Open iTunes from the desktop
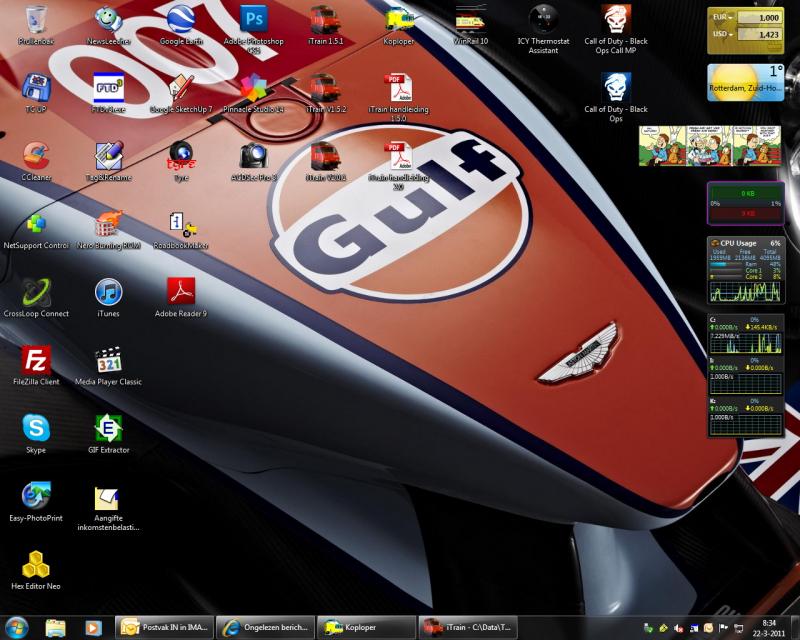The image size is (800, 640). [108, 298]
